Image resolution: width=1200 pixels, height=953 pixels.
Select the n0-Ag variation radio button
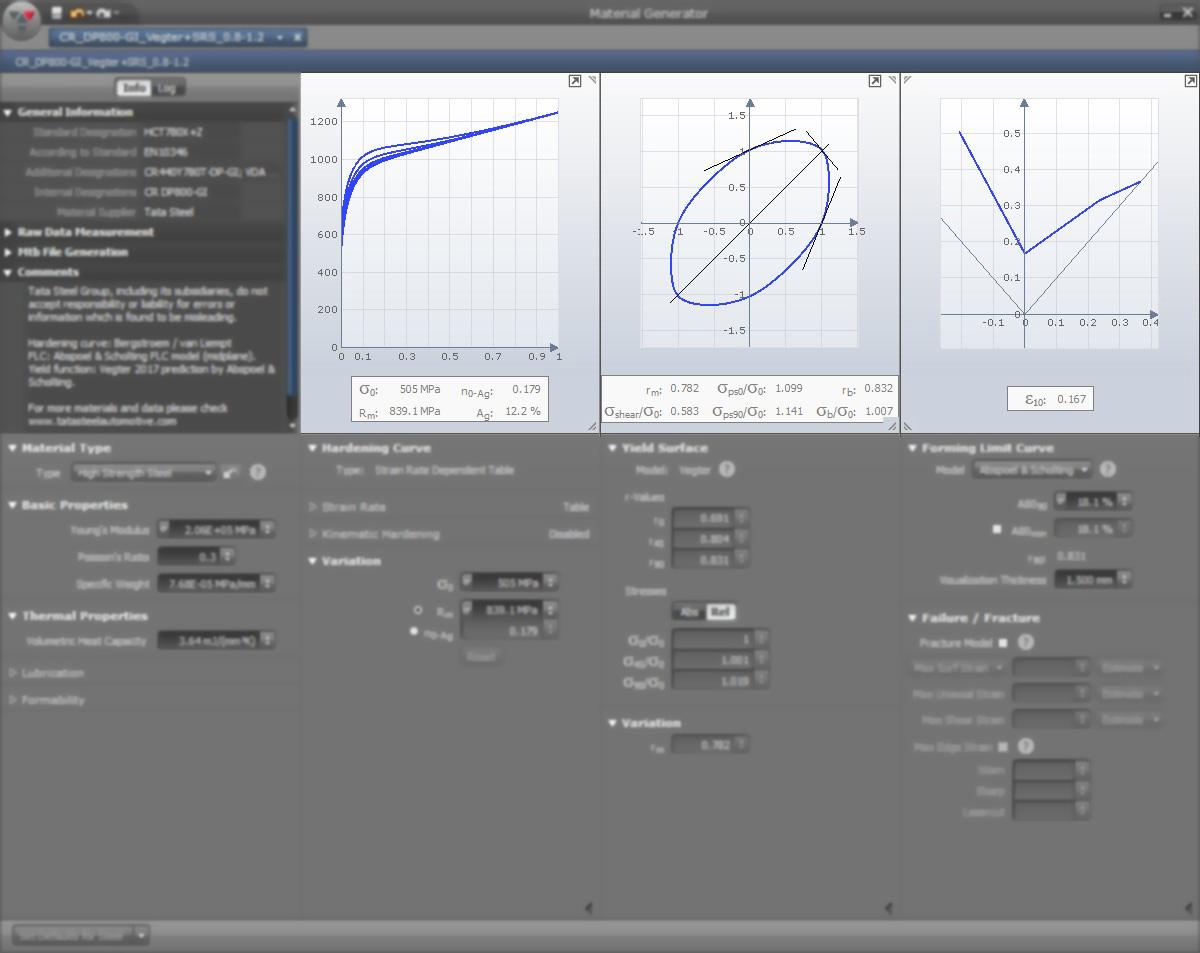tap(414, 632)
